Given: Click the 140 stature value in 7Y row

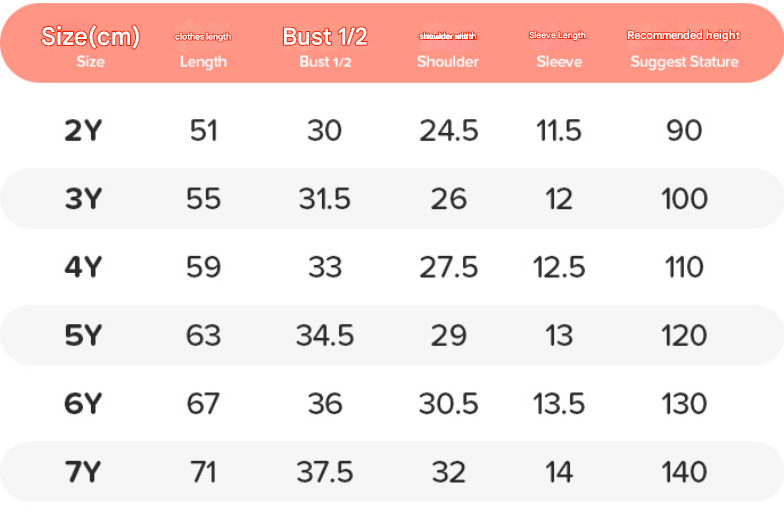Looking at the screenshot, I should pyautogui.click(x=684, y=472).
